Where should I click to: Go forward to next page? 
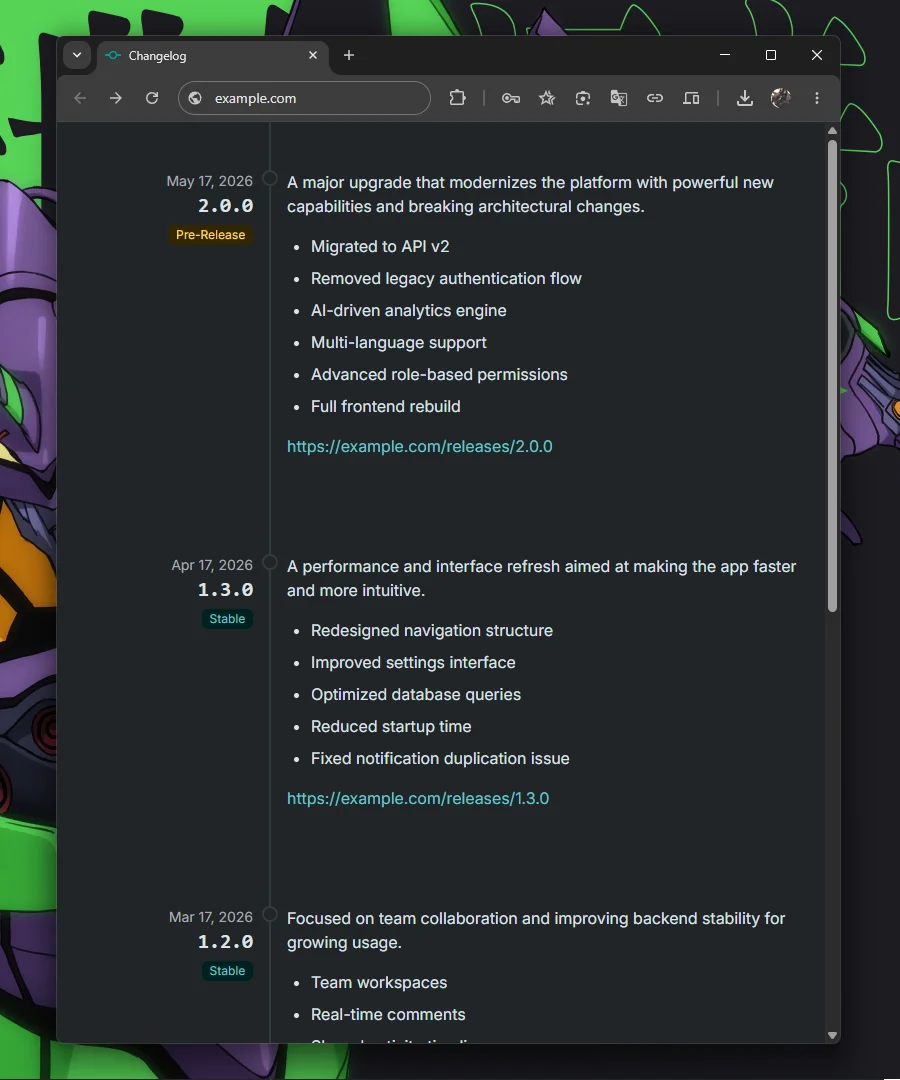pyautogui.click(x=116, y=98)
